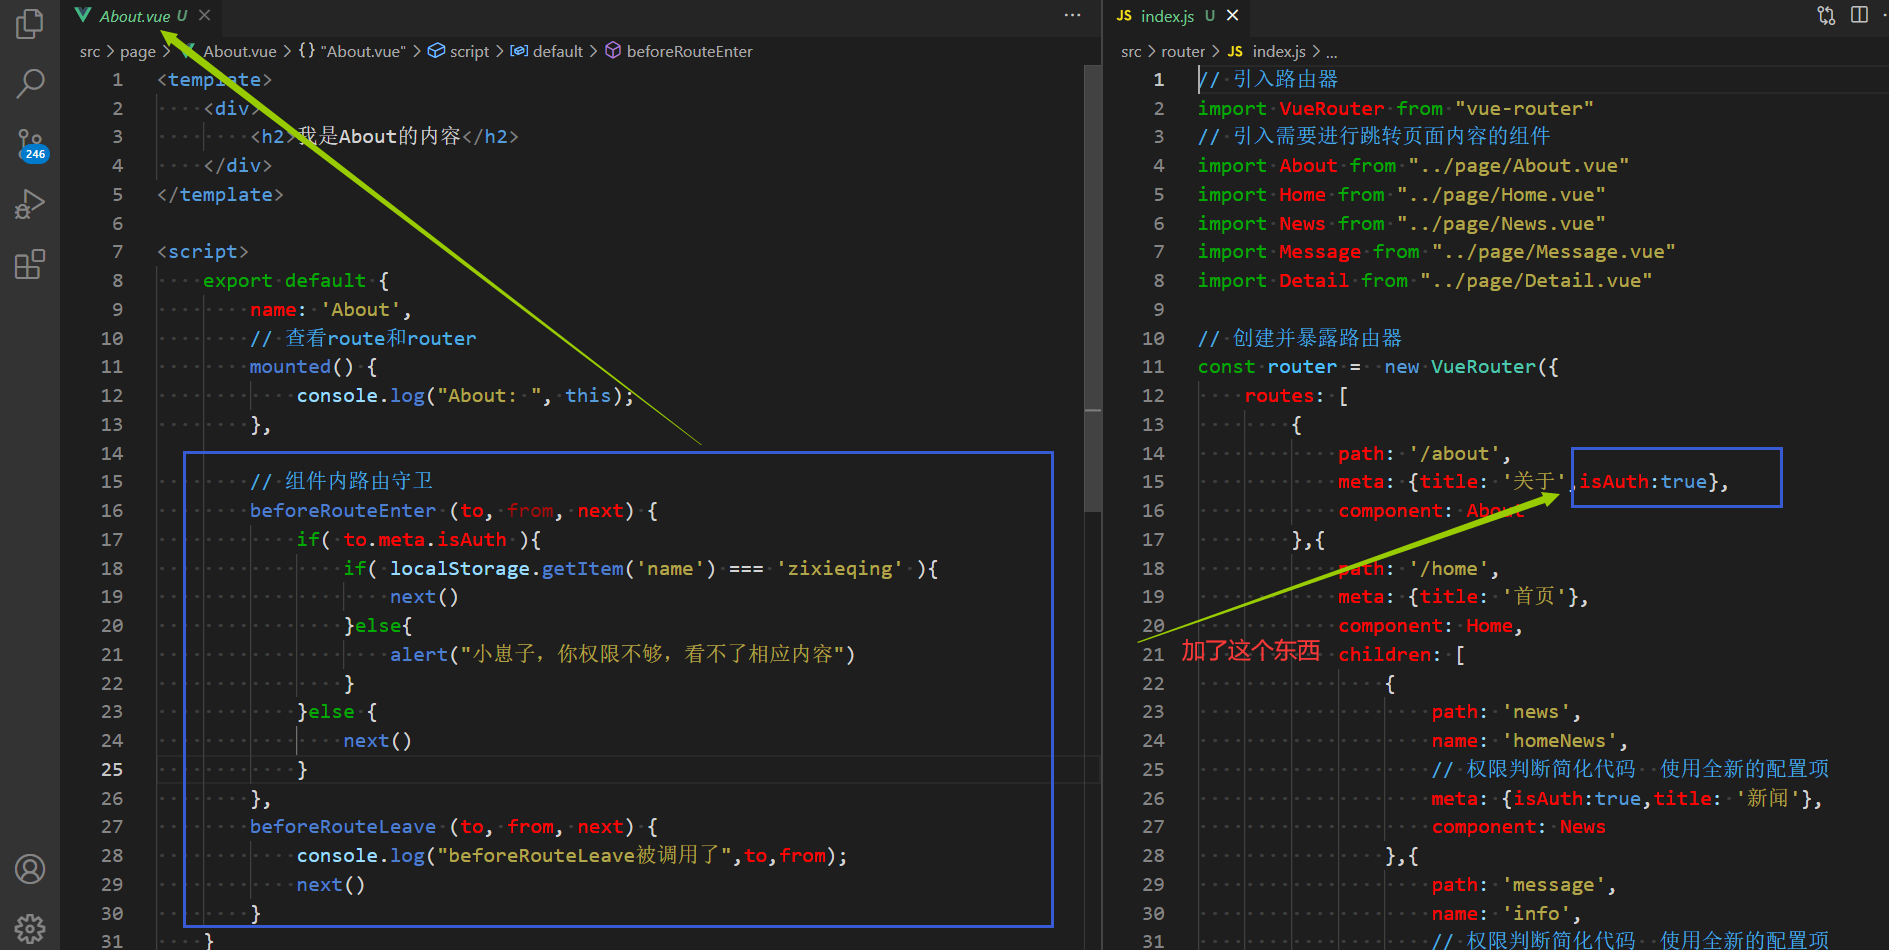This screenshot has width=1889, height=950.
Task: Click 'default' breadcrumb segment
Action: [547, 51]
